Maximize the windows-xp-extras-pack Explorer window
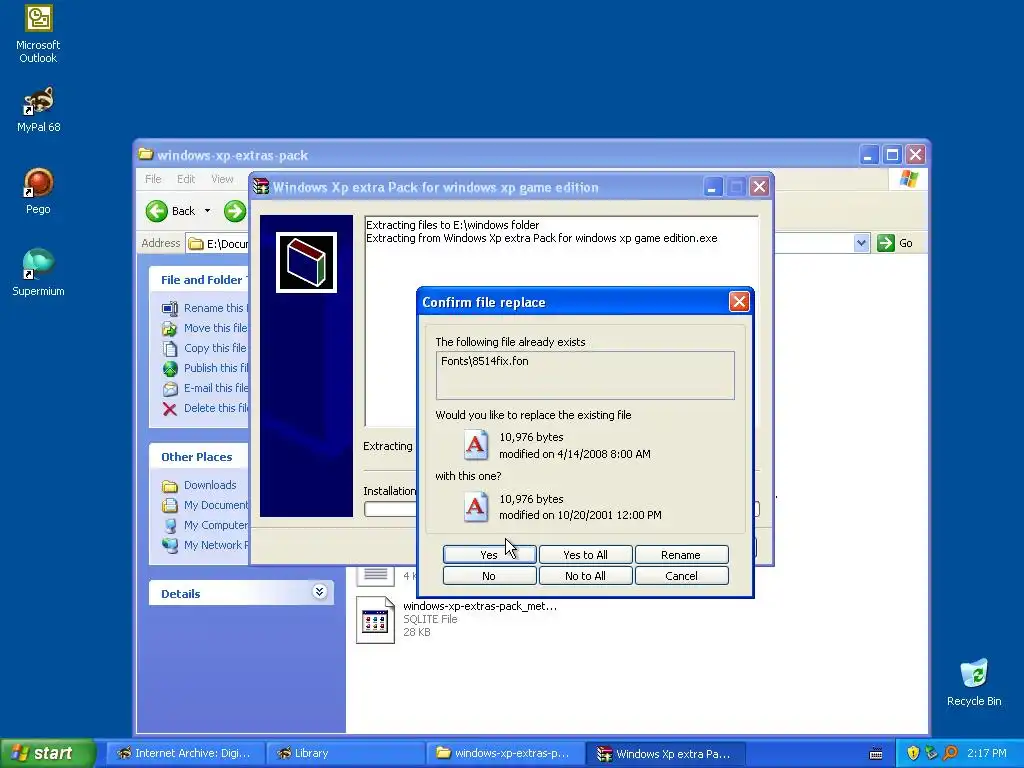This screenshot has height=768, width=1024. click(x=892, y=155)
